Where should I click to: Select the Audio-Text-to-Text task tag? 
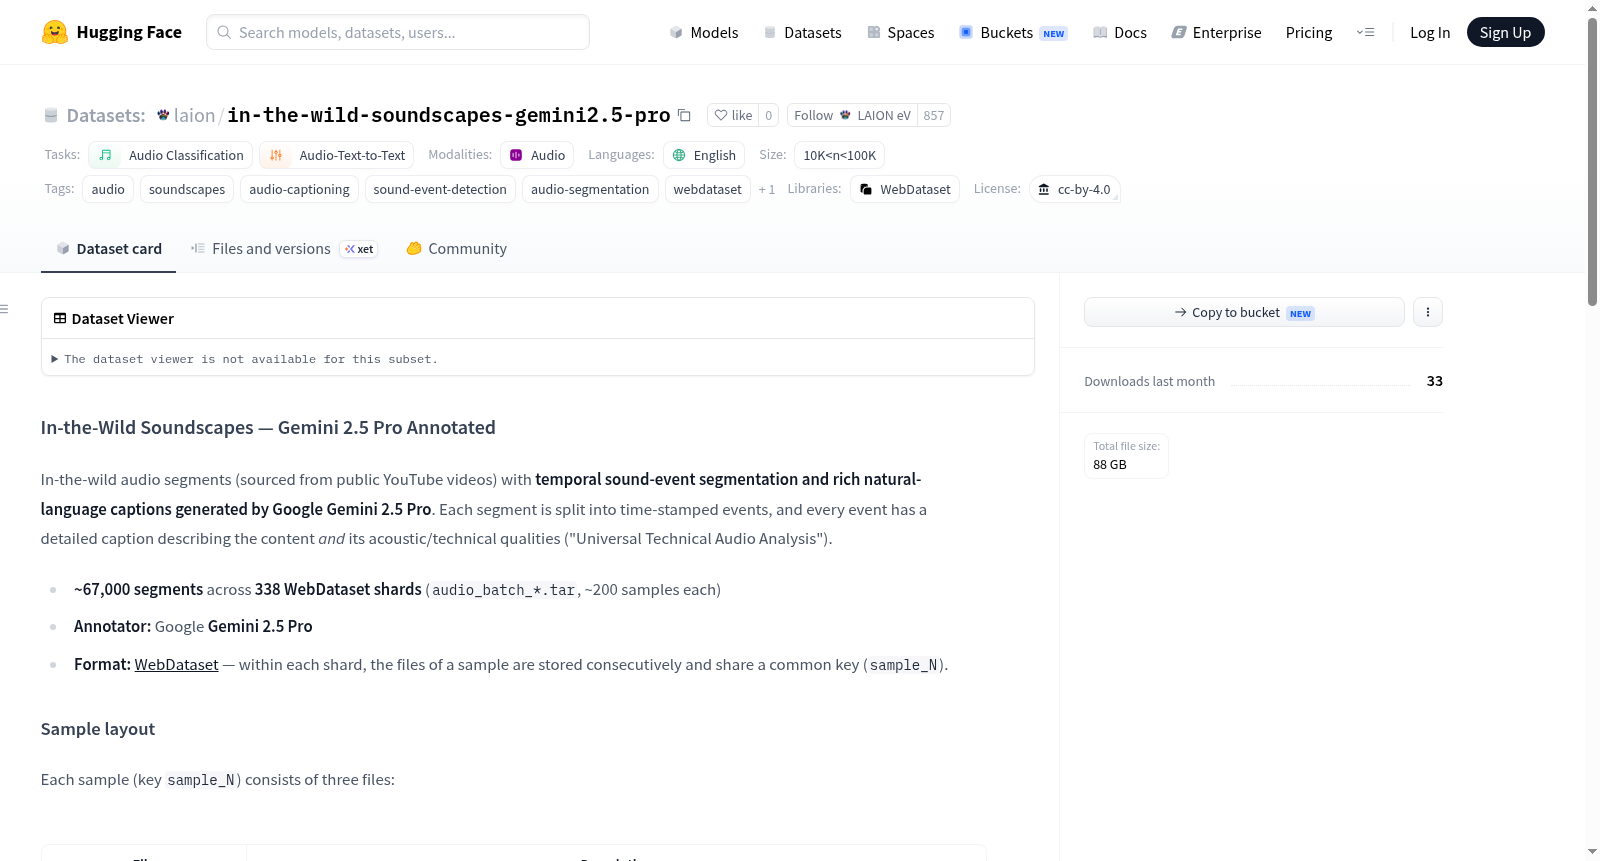[336, 155]
